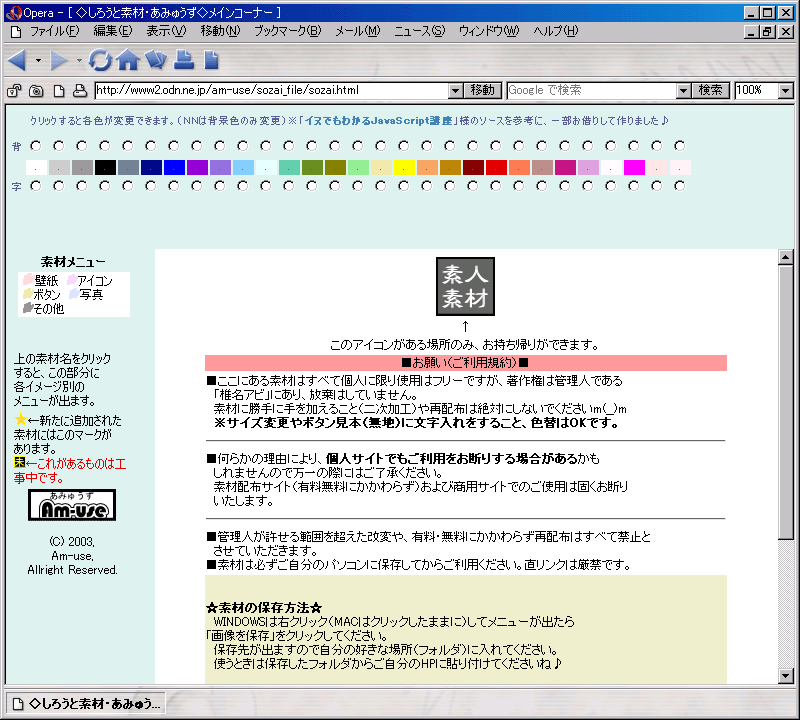This screenshot has width=800, height=720.
Task: Click the Forward arrow in the toolbar
Action: tap(59, 61)
